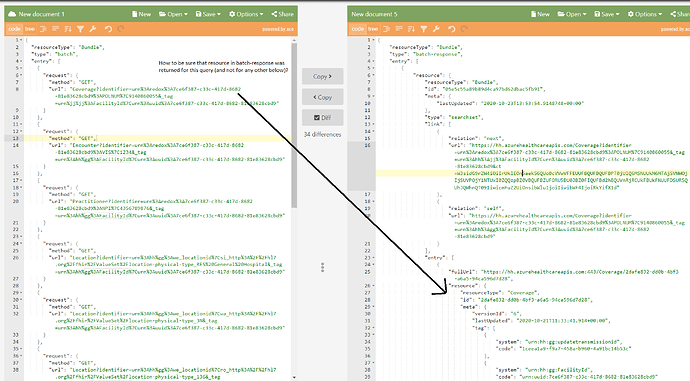Collapse line 23 'entry' fold in right editor
690x381 pixels.
pyautogui.click(x=374, y=258)
